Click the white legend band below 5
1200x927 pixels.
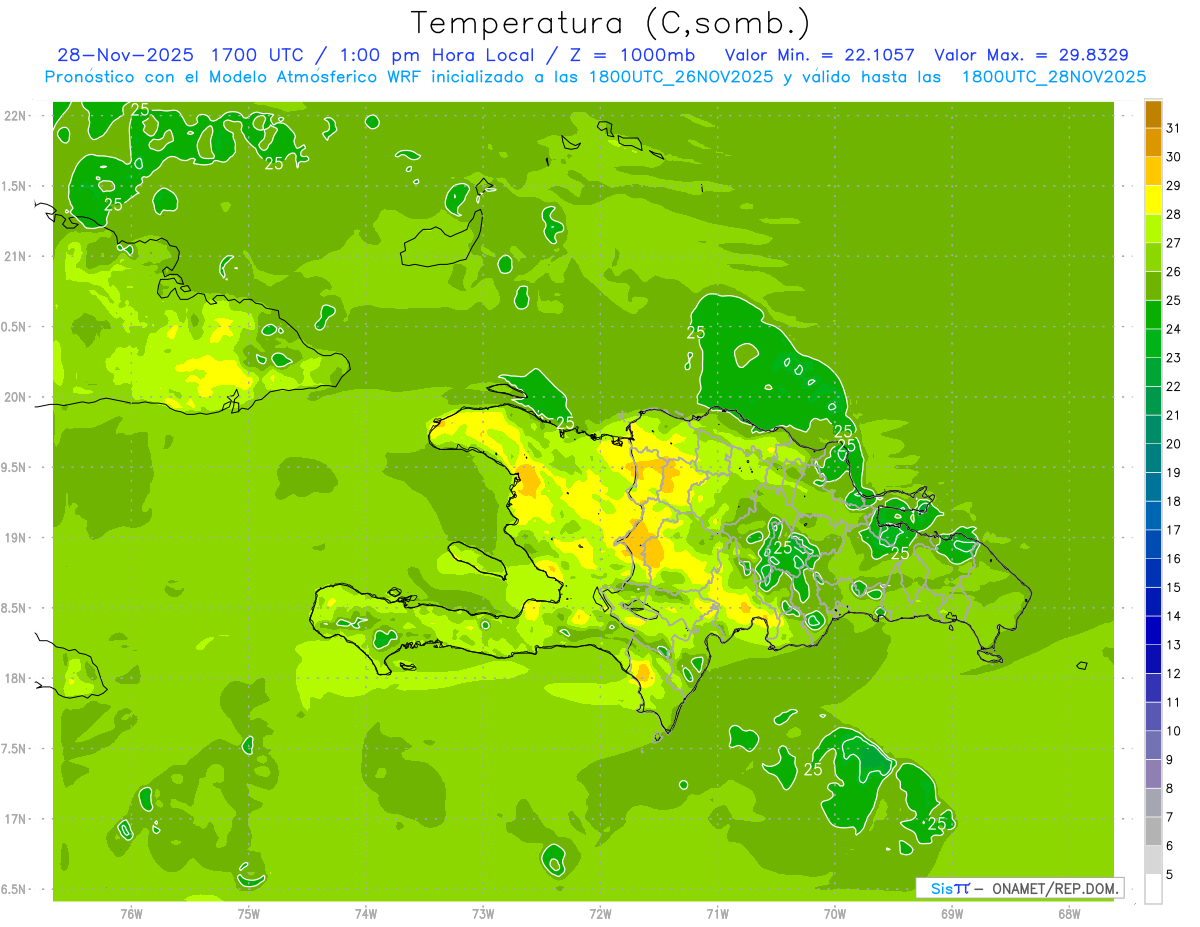1153,889
